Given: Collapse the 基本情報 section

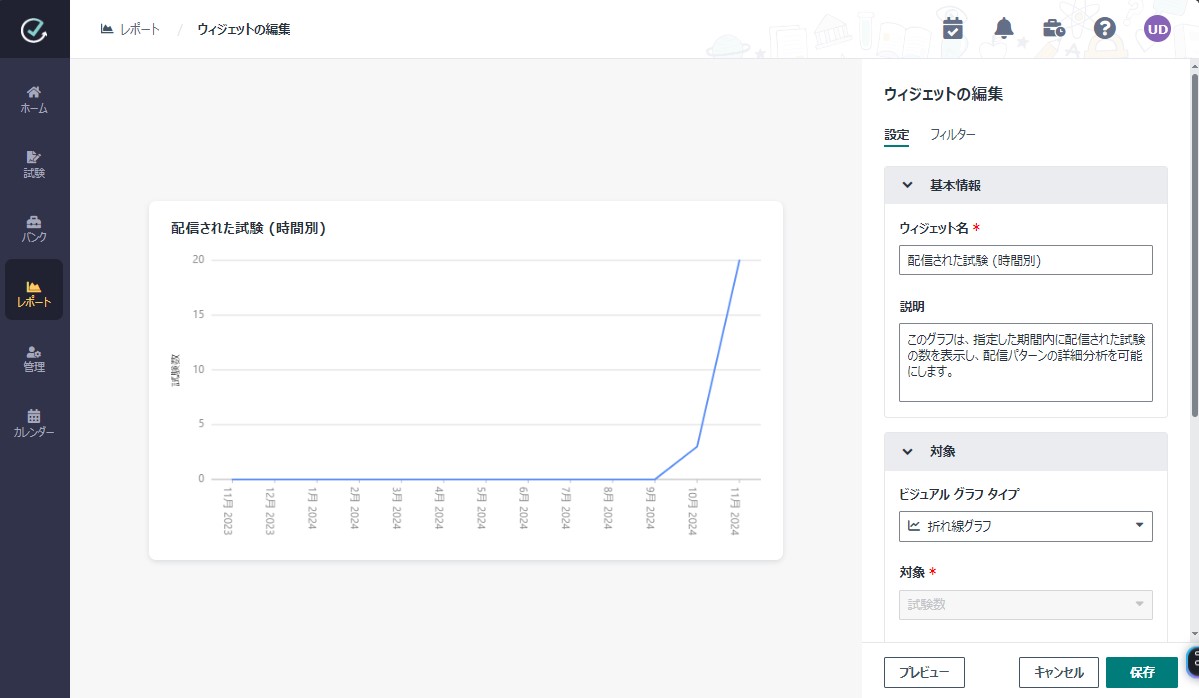Looking at the screenshot, I should pos(908,185).
